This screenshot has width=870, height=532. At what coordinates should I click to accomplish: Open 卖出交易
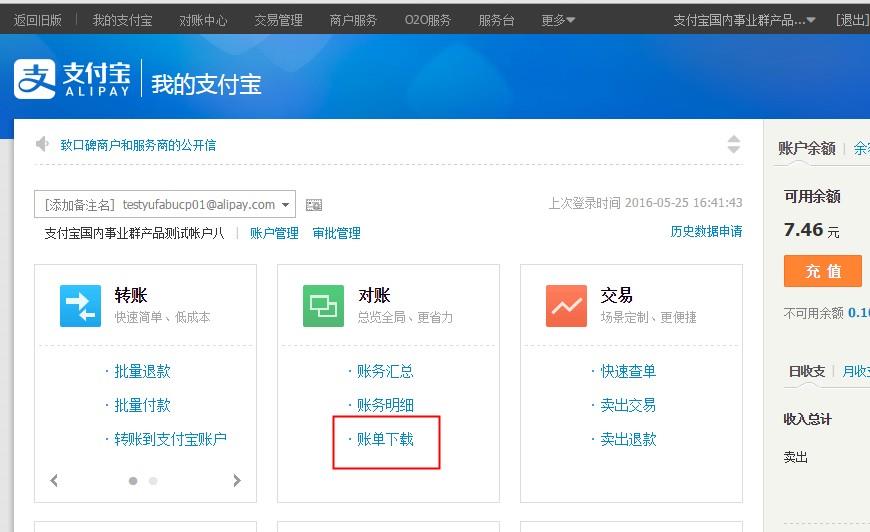pyautogui.click(x=628, y=405)
